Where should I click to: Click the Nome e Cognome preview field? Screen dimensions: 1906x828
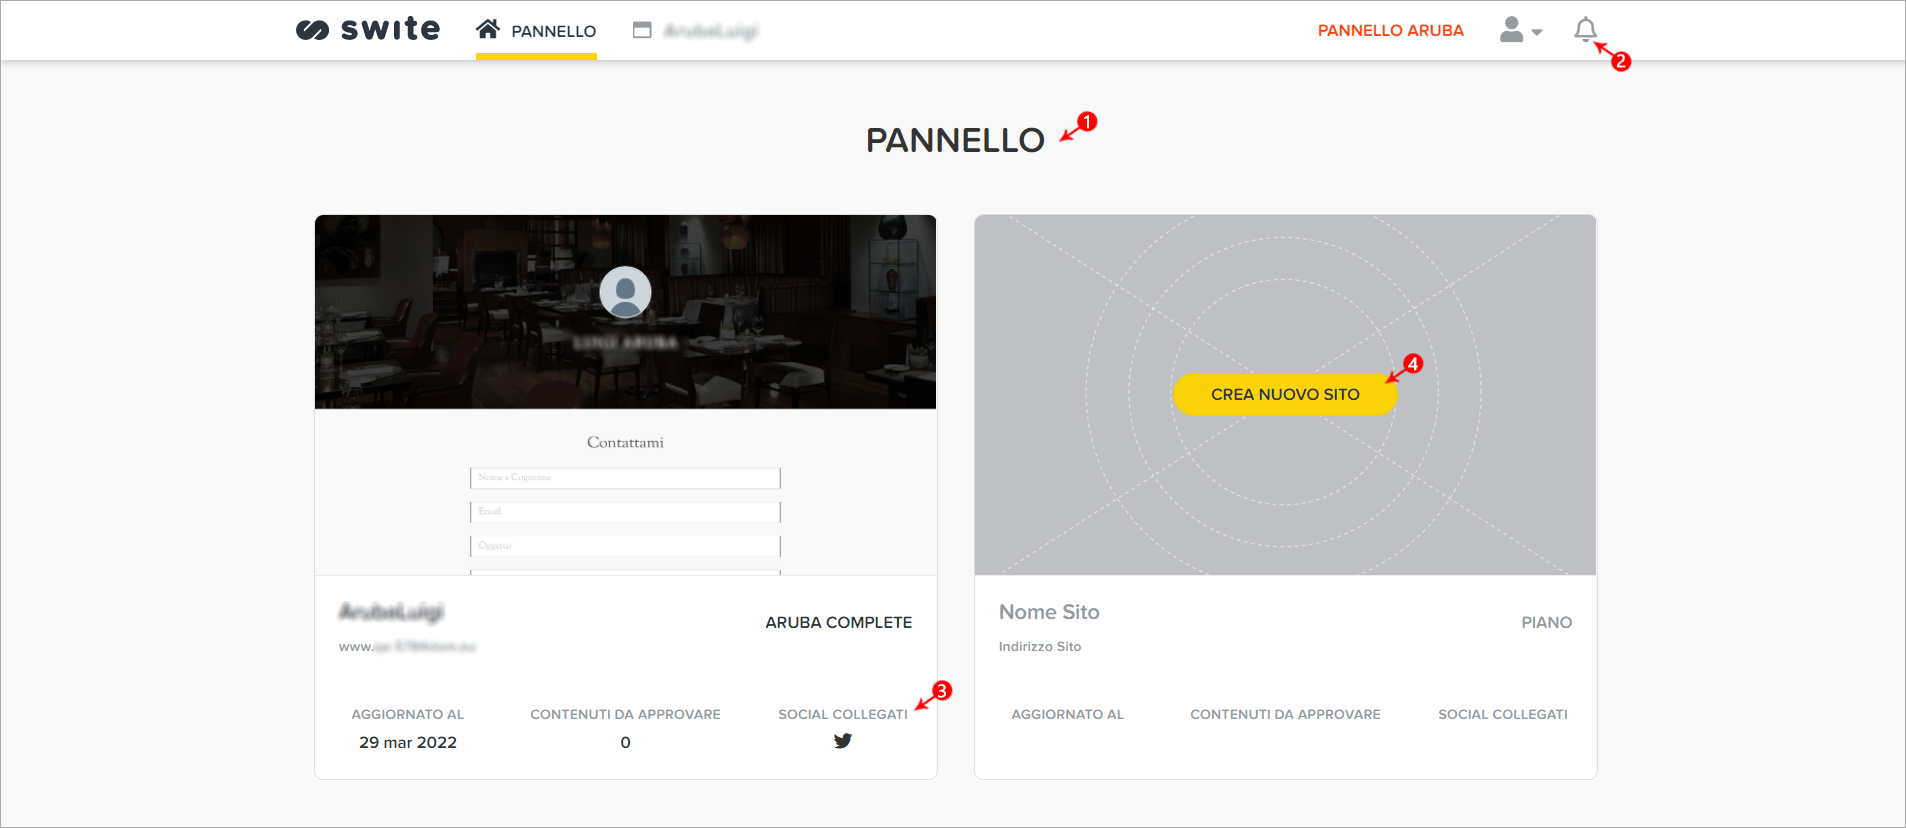(625, 478)
